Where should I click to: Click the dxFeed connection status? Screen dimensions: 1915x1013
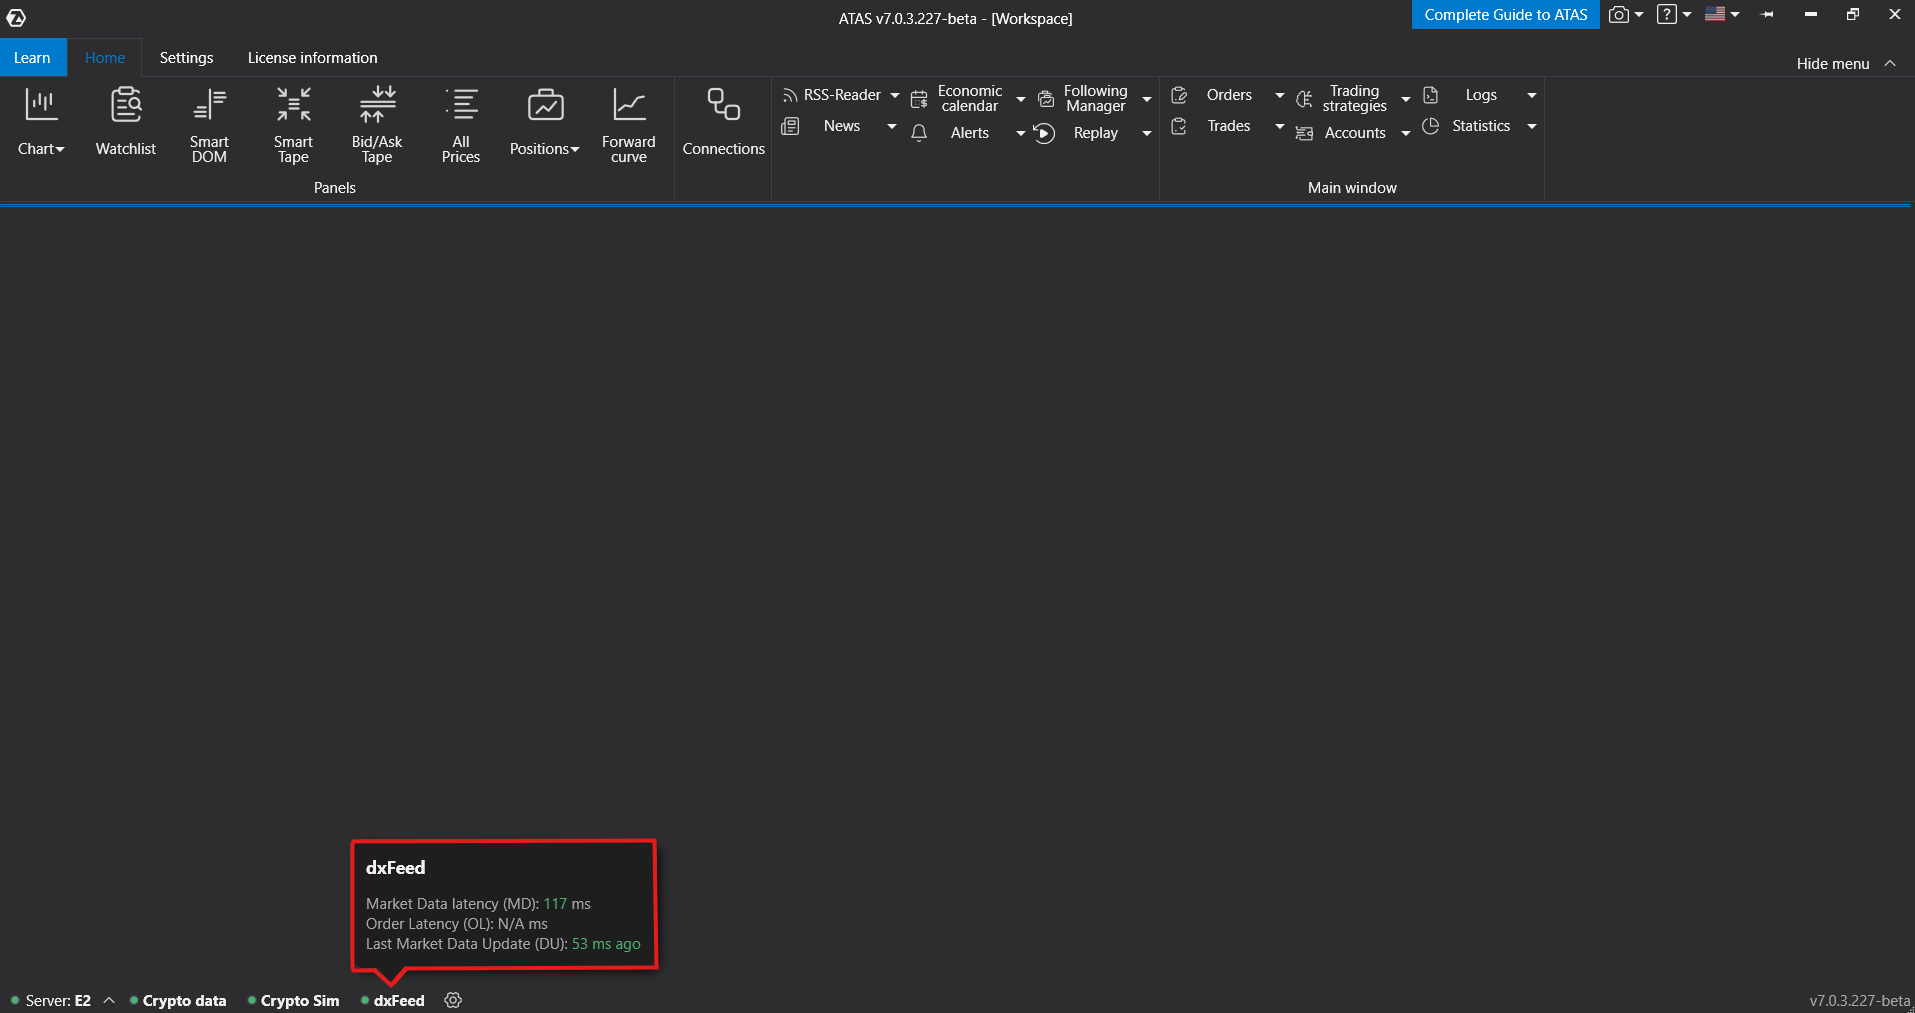click(x=393, y=1000)
